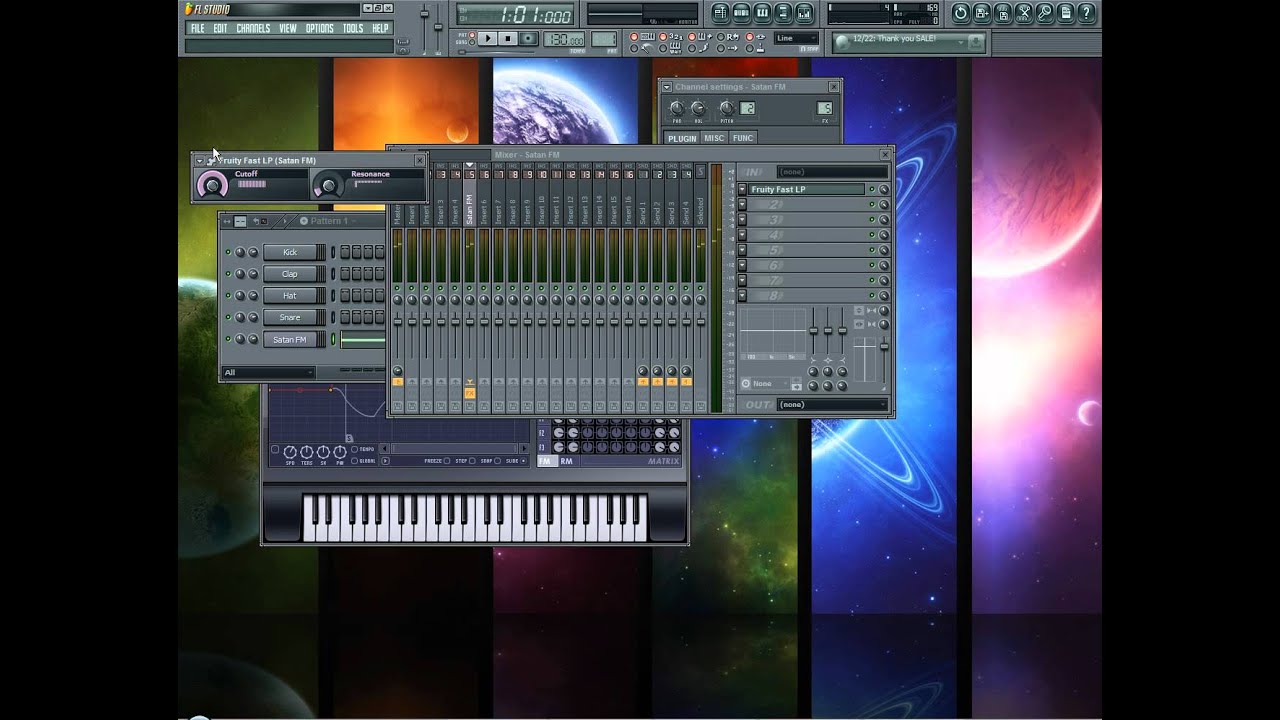Image resolution: width=1280 pixels, height=720 pixels.
Task: Click the PAN knob in Channel settings
Action: point(677,107)
